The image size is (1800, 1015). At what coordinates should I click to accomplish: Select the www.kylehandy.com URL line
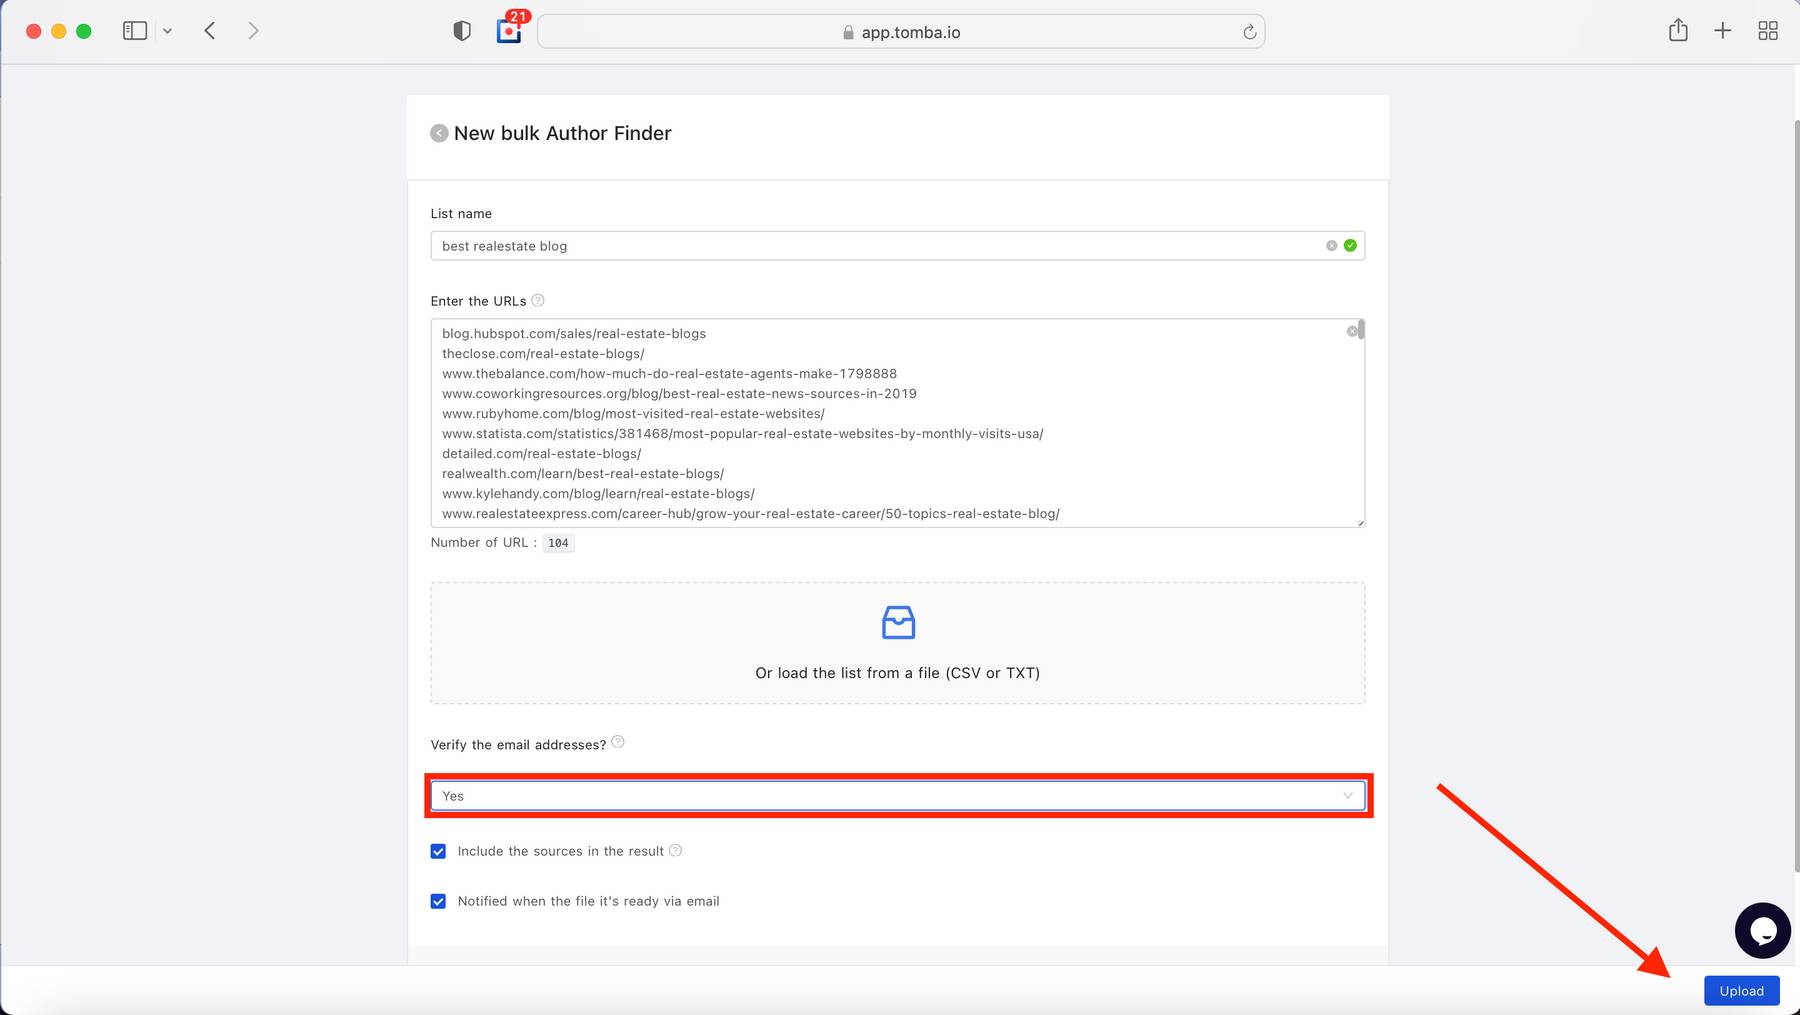(598, 494)
